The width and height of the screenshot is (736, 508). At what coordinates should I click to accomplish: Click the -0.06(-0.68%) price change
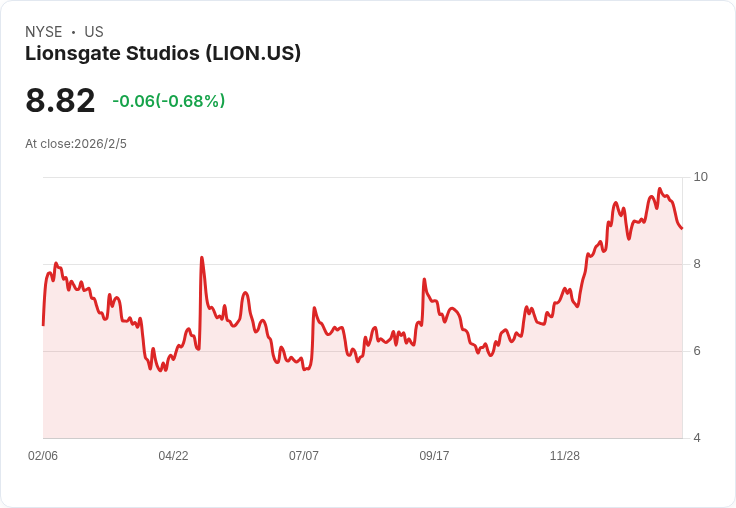pyautogui.click(x=168, y=101)
